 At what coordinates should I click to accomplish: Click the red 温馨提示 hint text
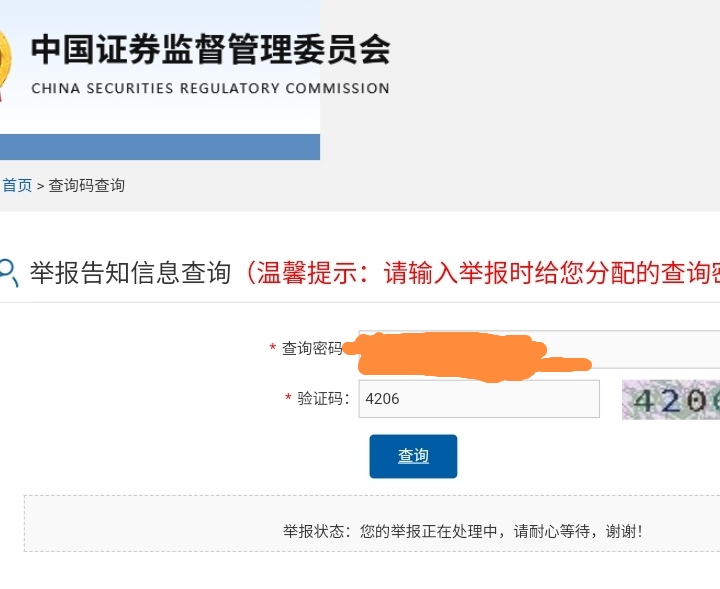(480, 272)
